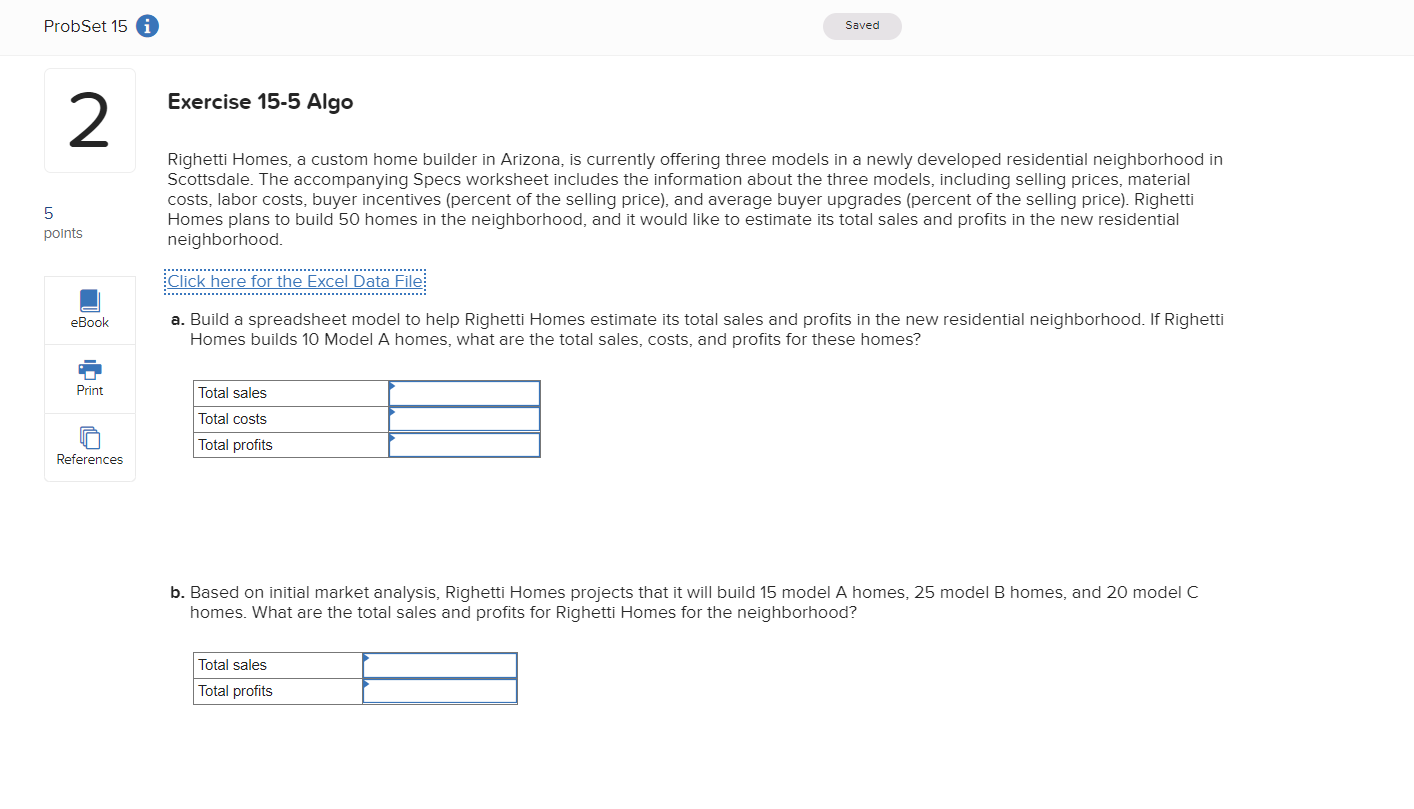The image size is (1414, 809).
Task: Click the ProbSet 15 info icon
Action: coord(147,27)
